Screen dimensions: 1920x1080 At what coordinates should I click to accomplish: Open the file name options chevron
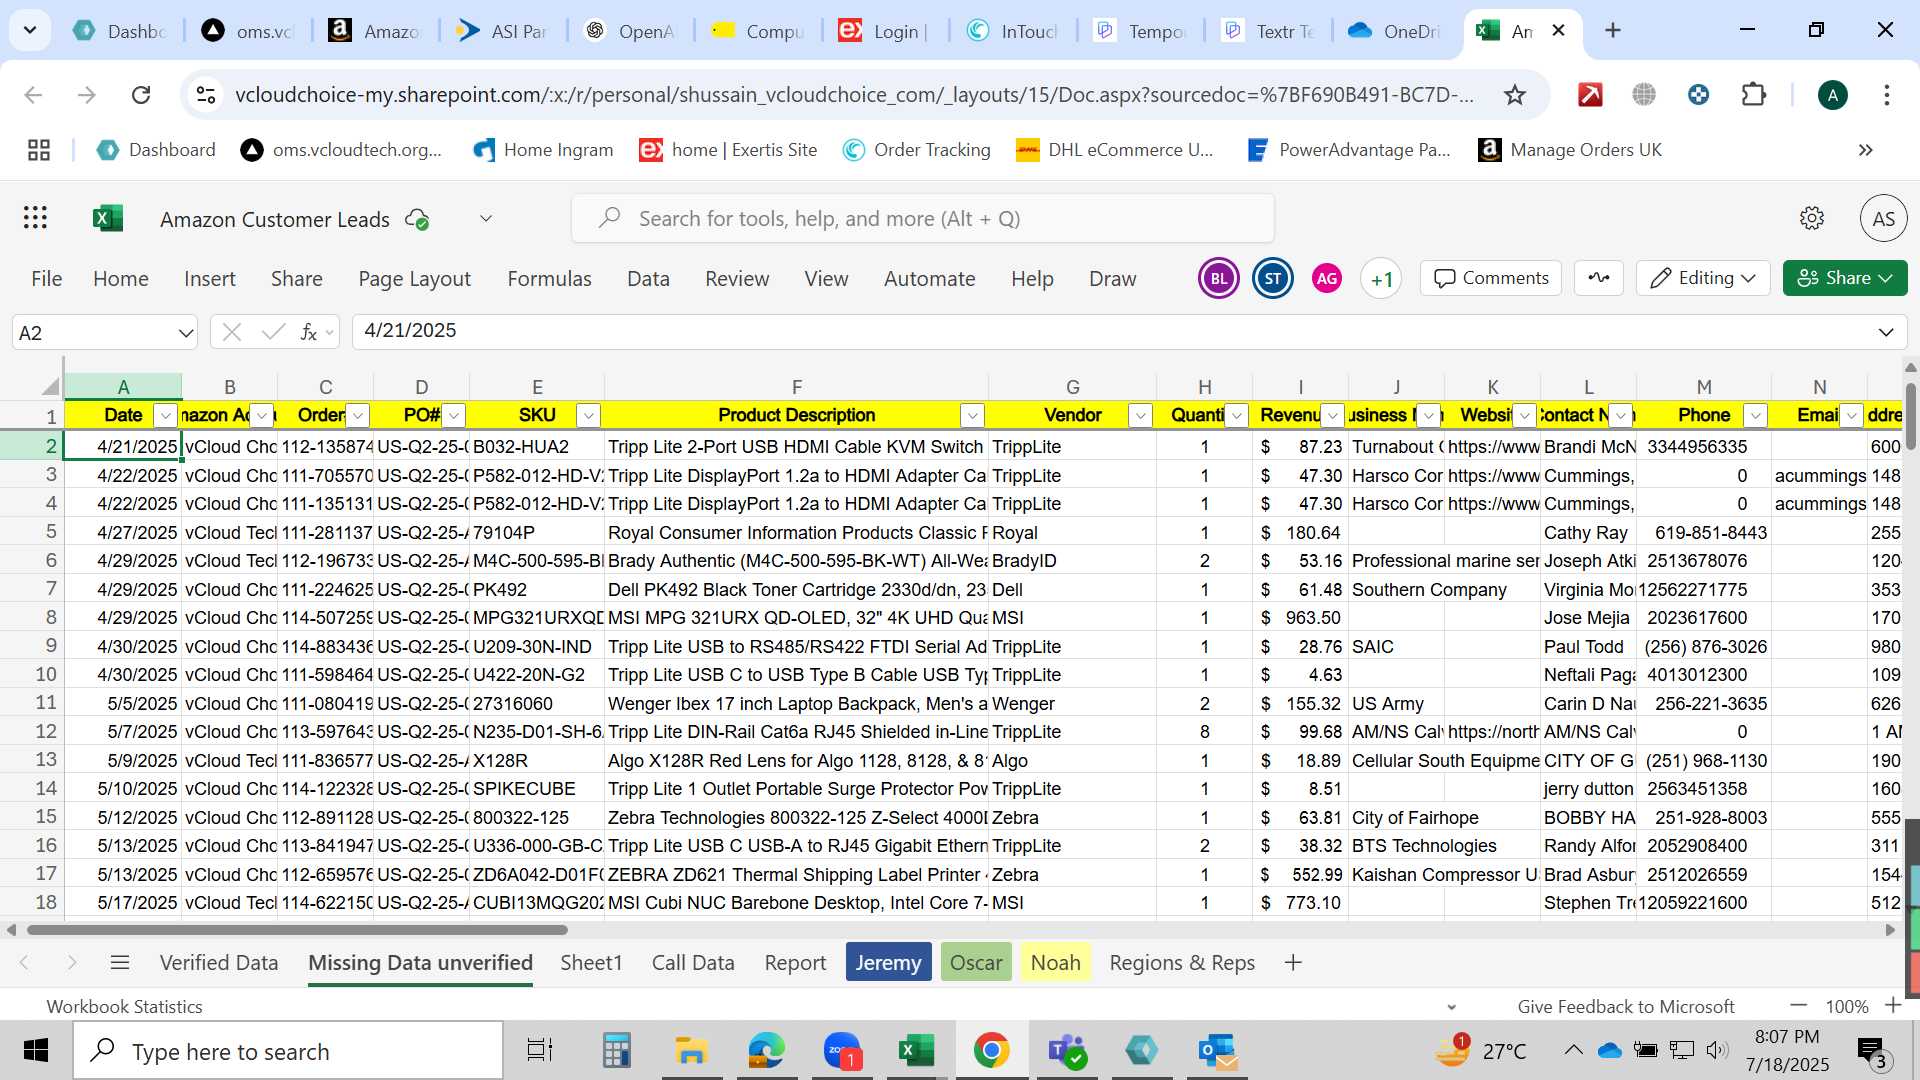tap(486, 219)
